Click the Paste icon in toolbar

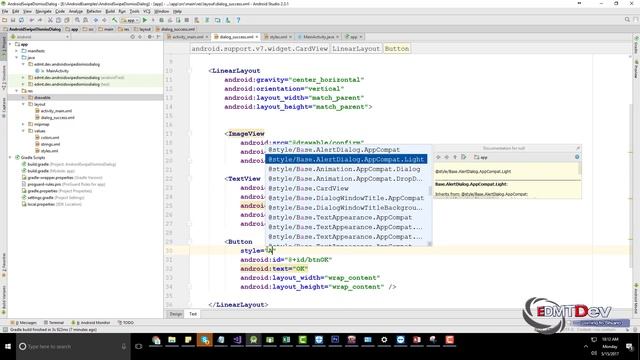(x=67, y=20)
